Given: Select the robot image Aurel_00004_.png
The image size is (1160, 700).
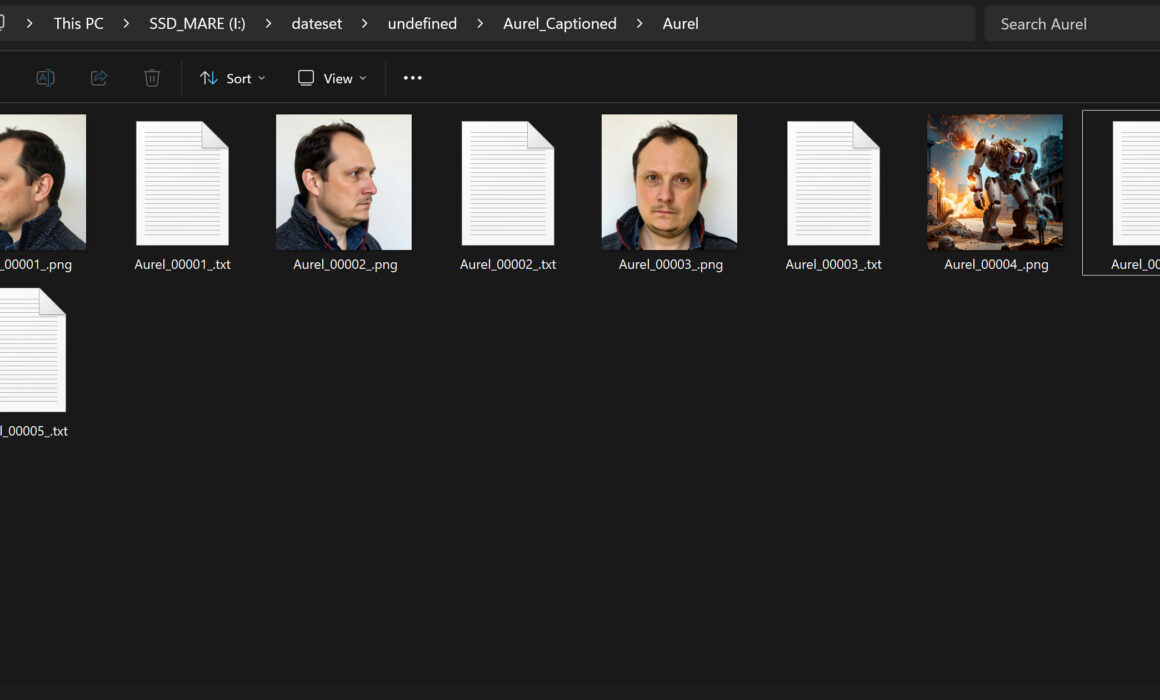Looking at the screenshot, I should (995, 182).
